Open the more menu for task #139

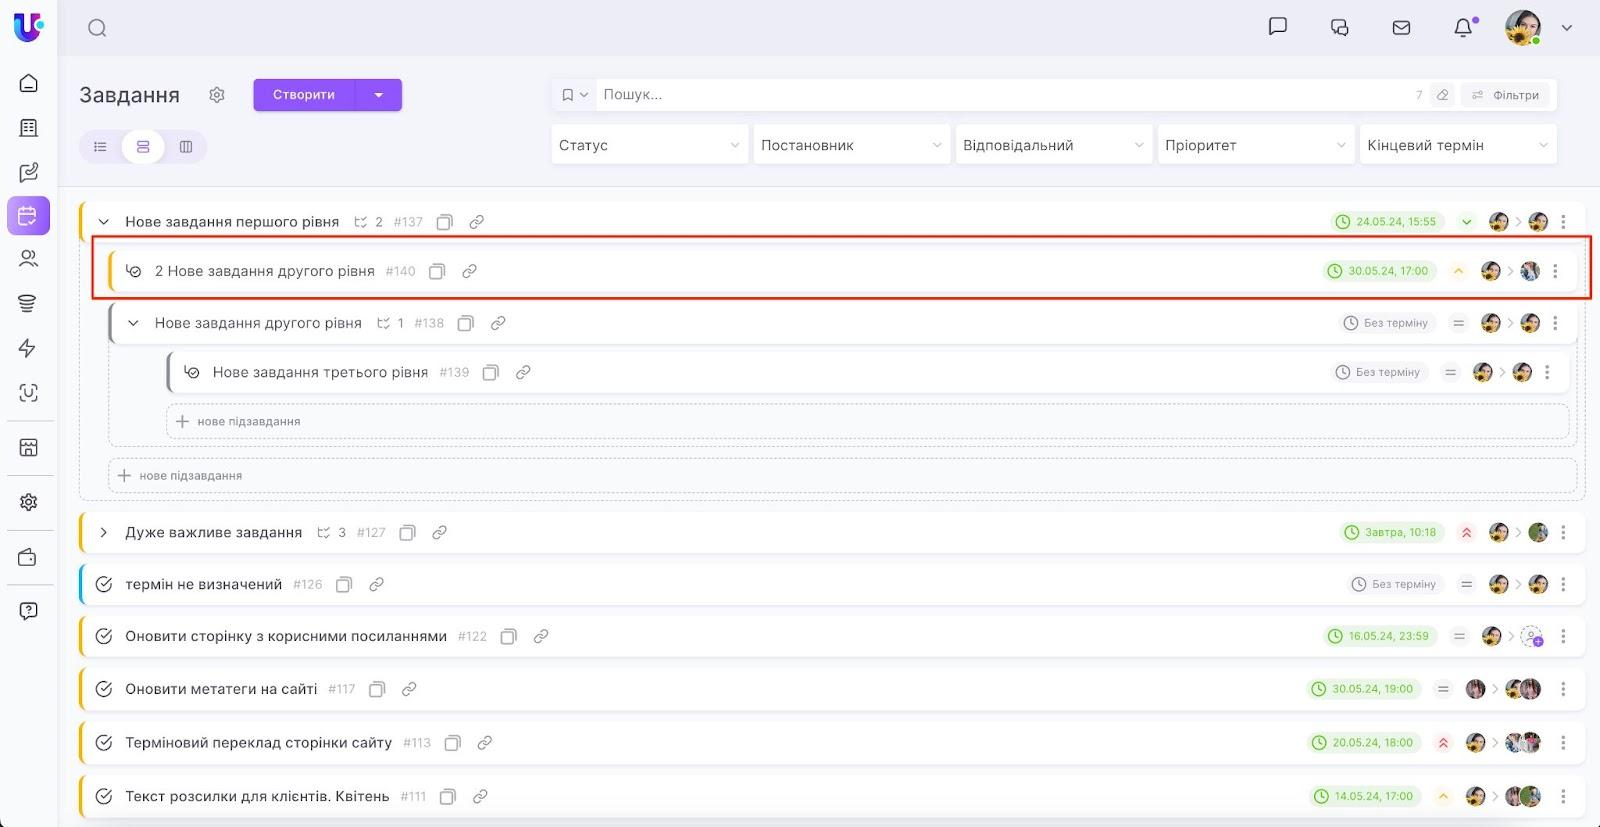[1547, 372]
